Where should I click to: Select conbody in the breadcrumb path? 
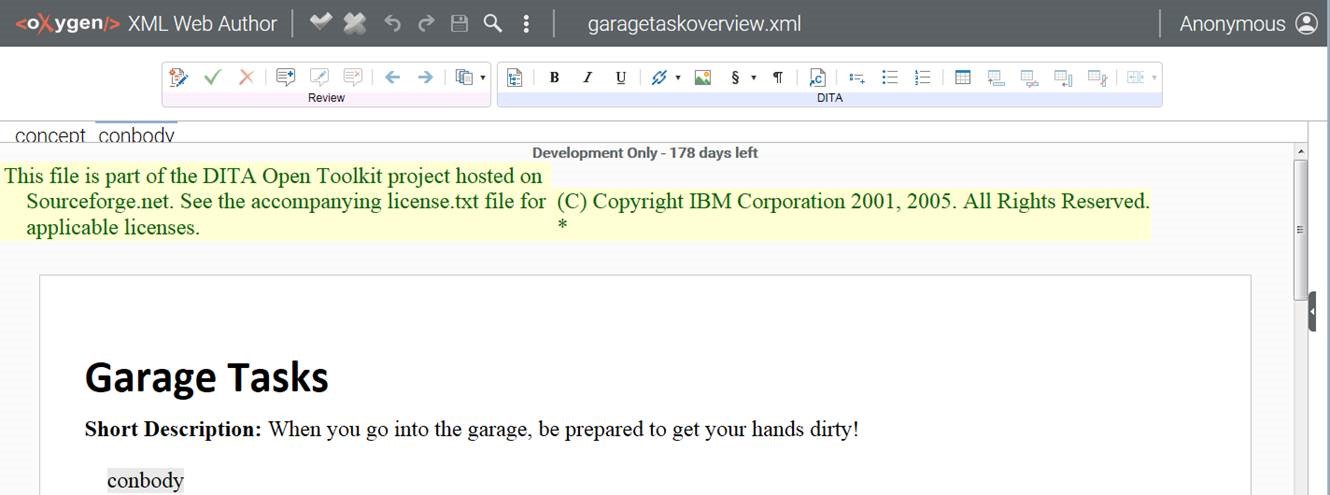[x=137, y=136]
